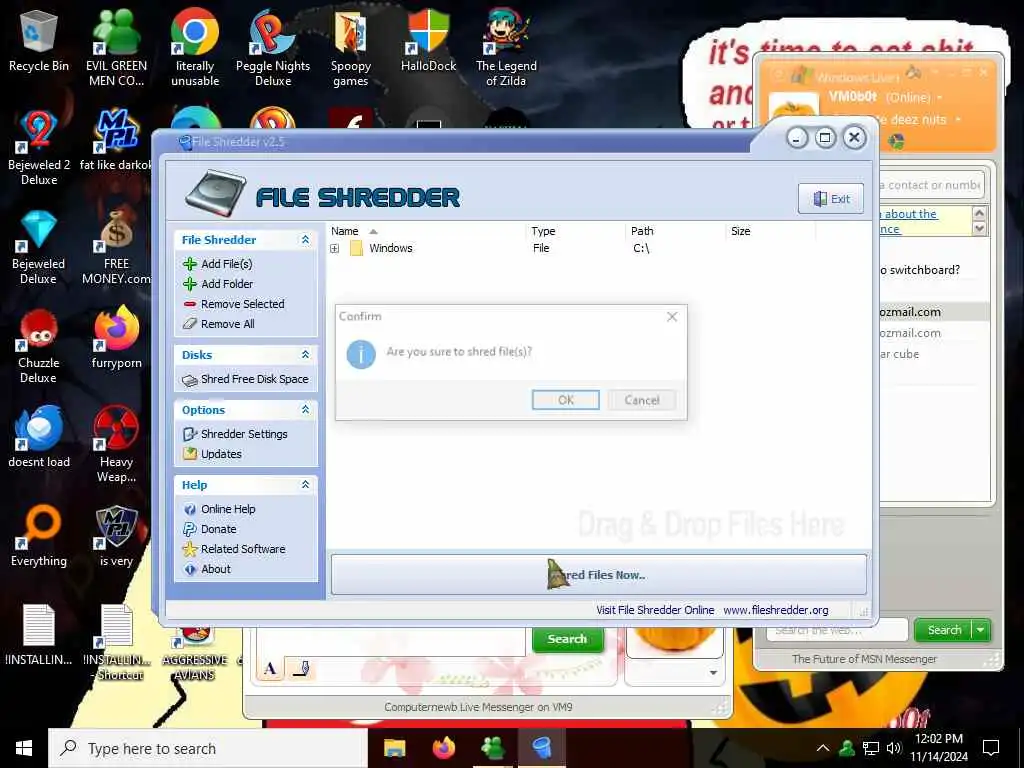The height and width of the screenshot is (768, 1024).
Task: Open The Legend of Zilda icon
Action: (506, 47)
